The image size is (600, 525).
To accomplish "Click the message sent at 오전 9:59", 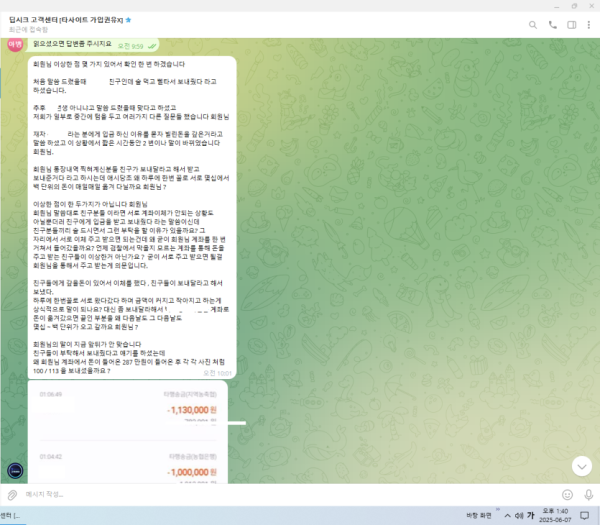I will [x=93, y=44].
